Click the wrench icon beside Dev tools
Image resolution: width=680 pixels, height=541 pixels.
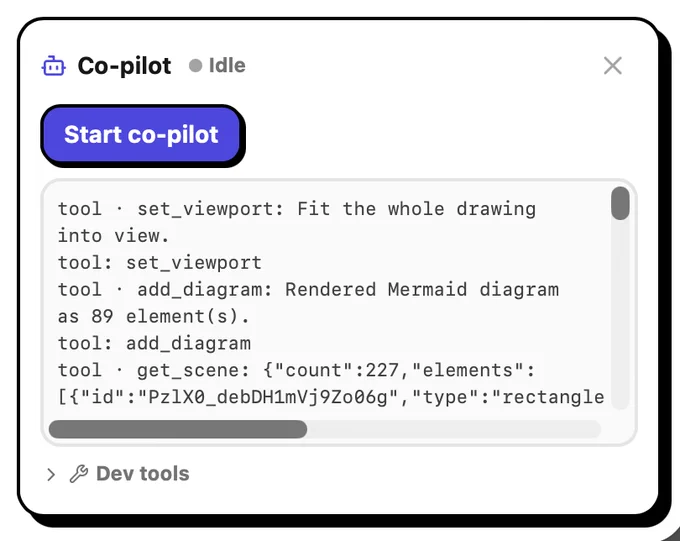click(x=79, y=474)
